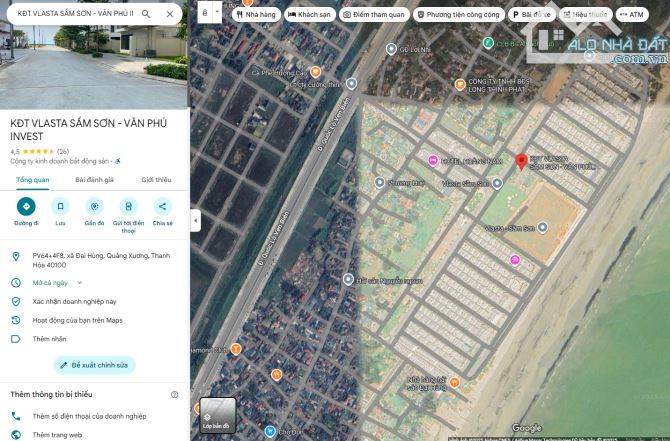
Task: Save the place with the Lưu icon
Action: pyautogui.click(x=60, y=207)
